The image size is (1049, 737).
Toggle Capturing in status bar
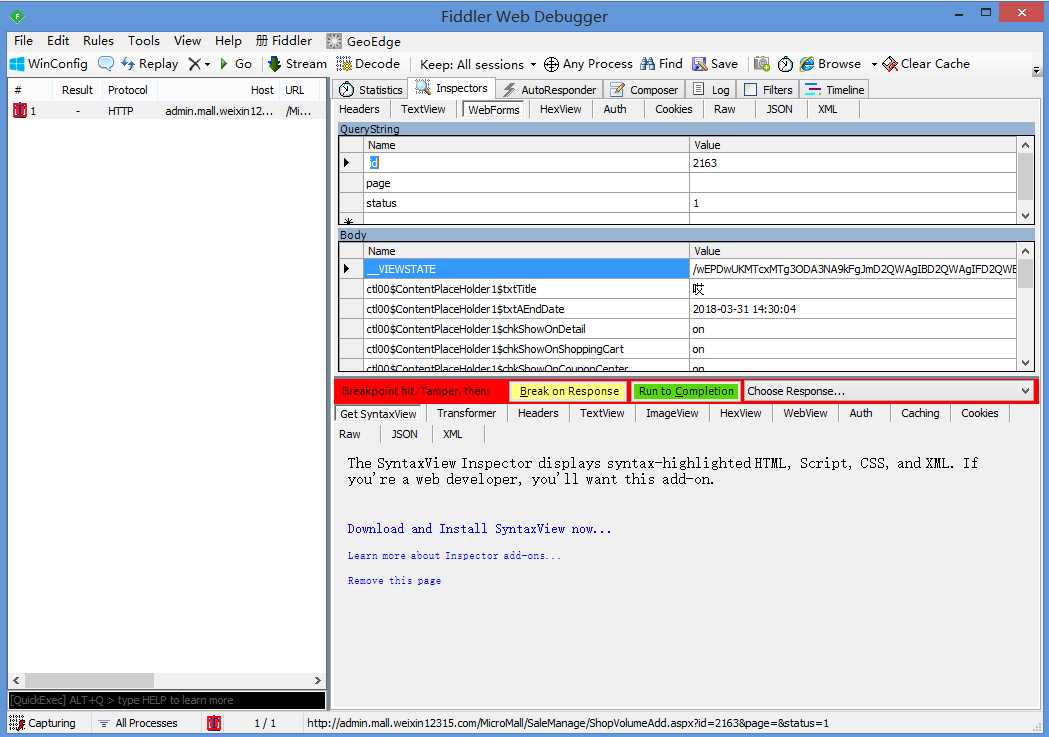tap(42, 723)
